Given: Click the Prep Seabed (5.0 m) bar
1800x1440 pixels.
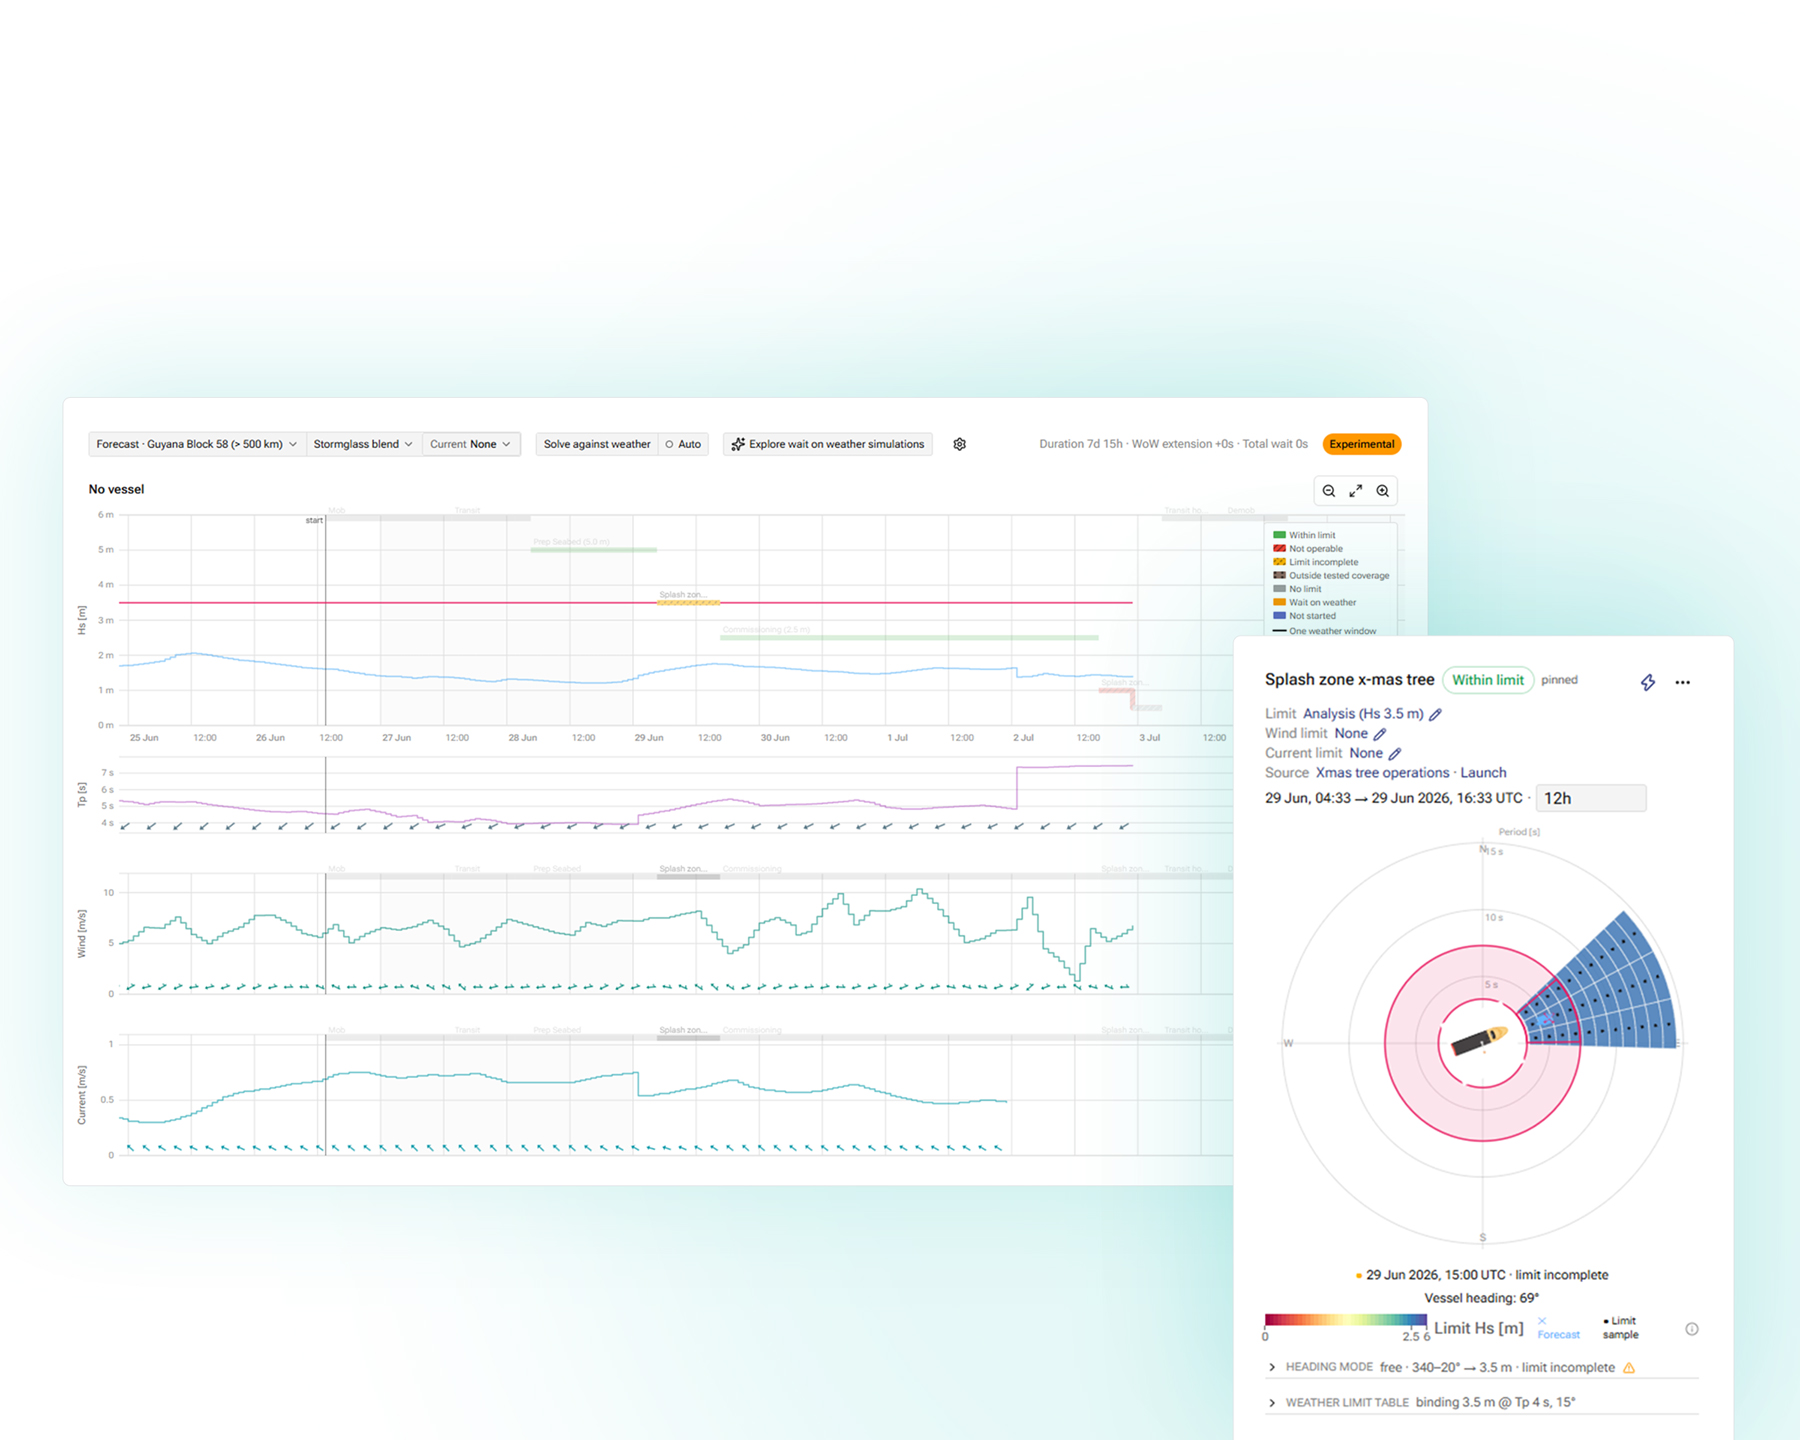Looking at the screenshot, I should click(x=593, y=549).
